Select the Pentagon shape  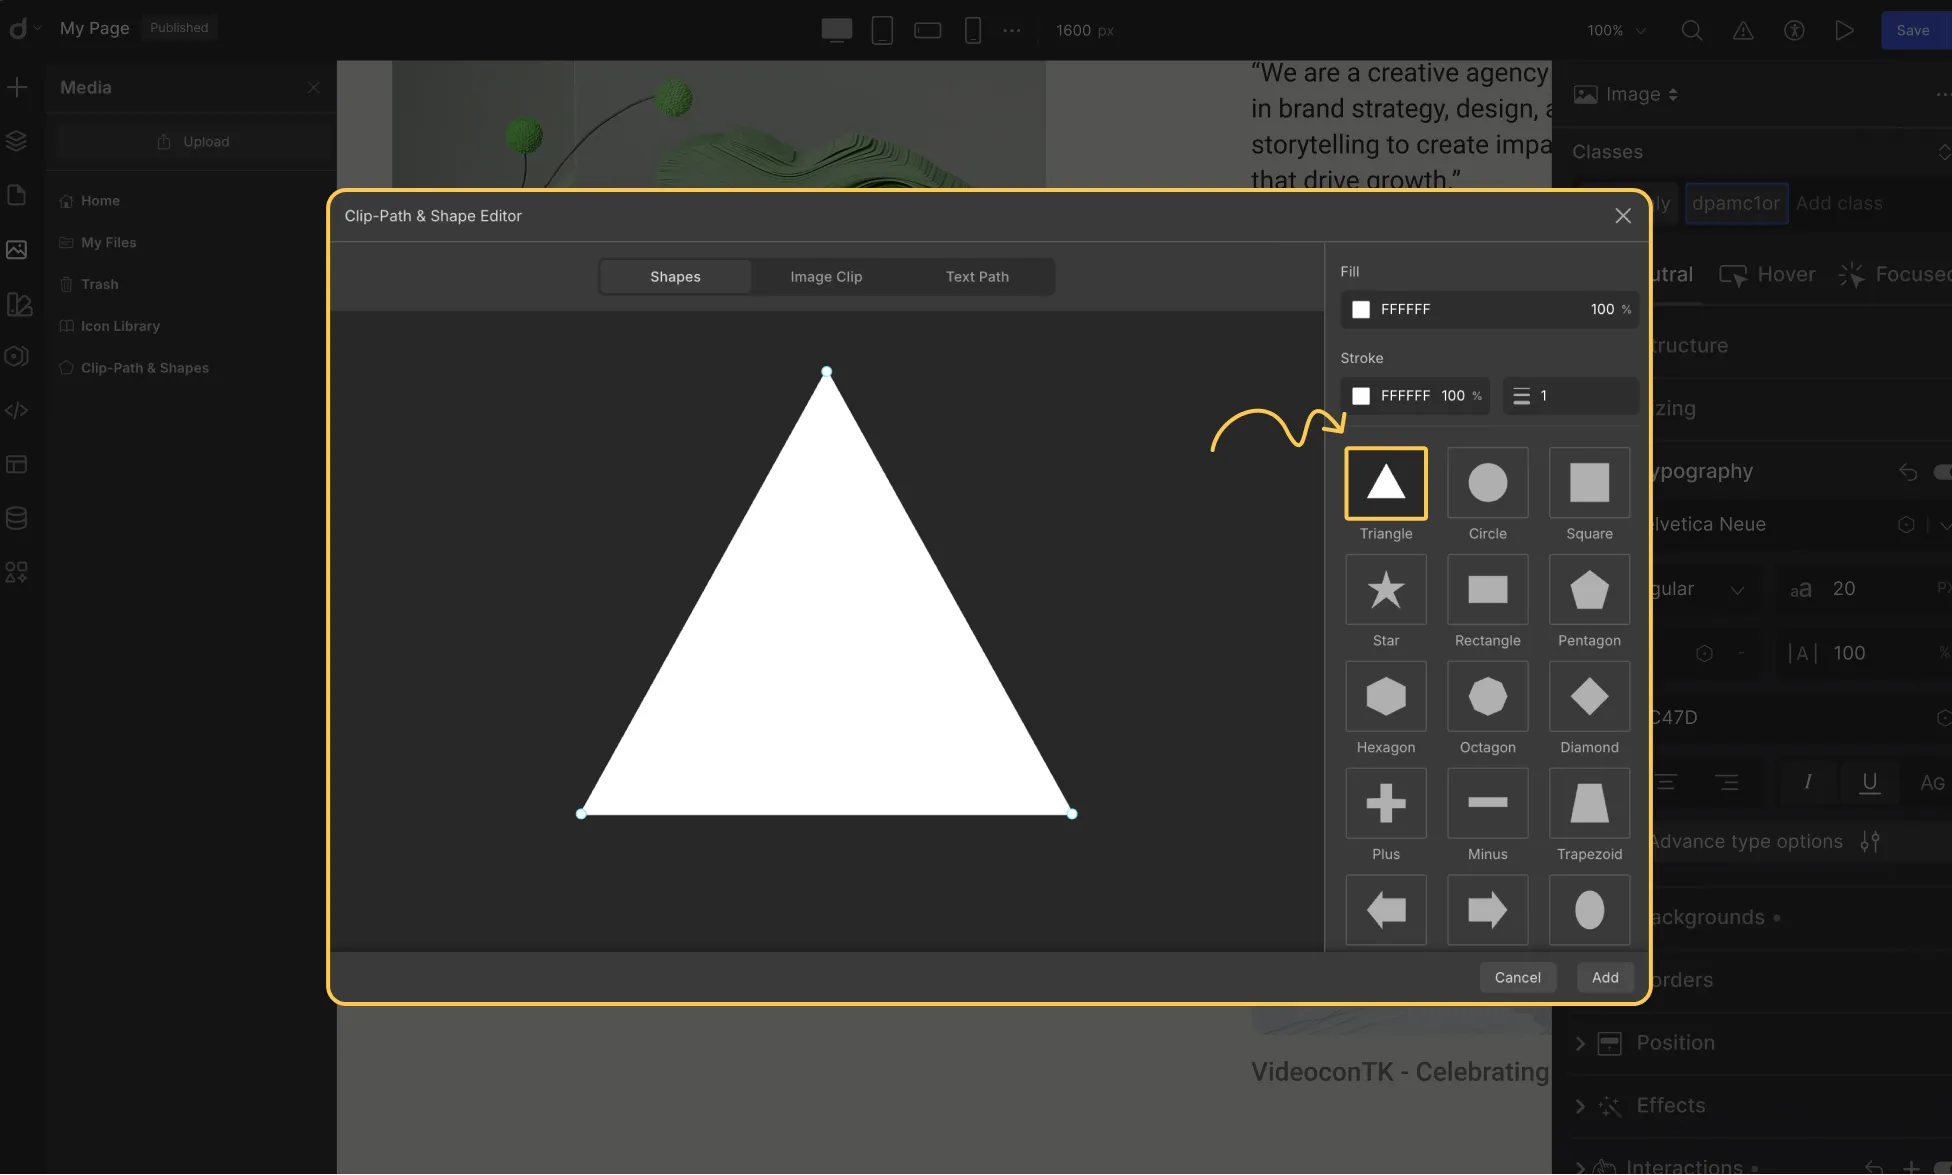[1589, 590]
